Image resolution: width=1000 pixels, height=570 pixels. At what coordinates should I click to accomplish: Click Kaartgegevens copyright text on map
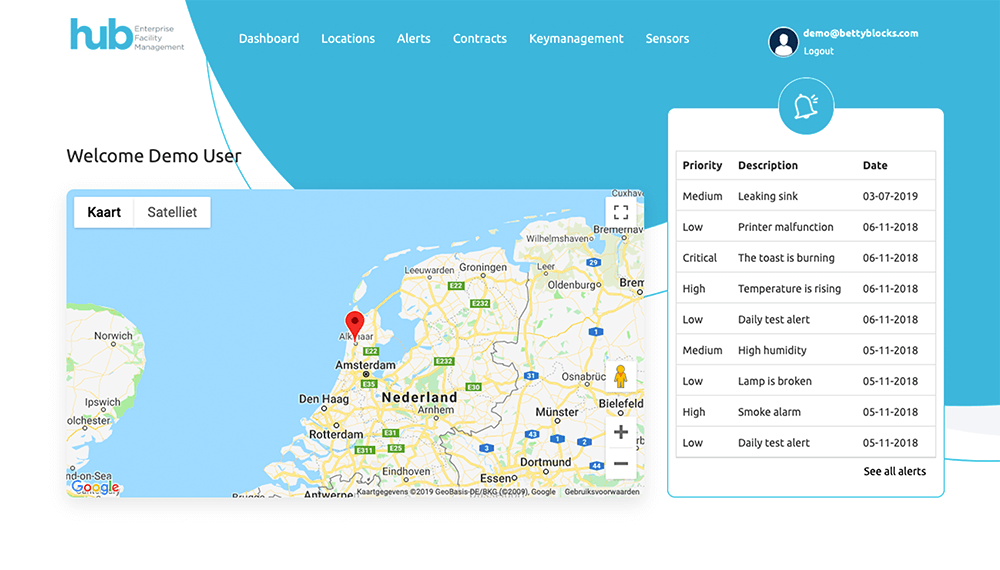point(456,492)
